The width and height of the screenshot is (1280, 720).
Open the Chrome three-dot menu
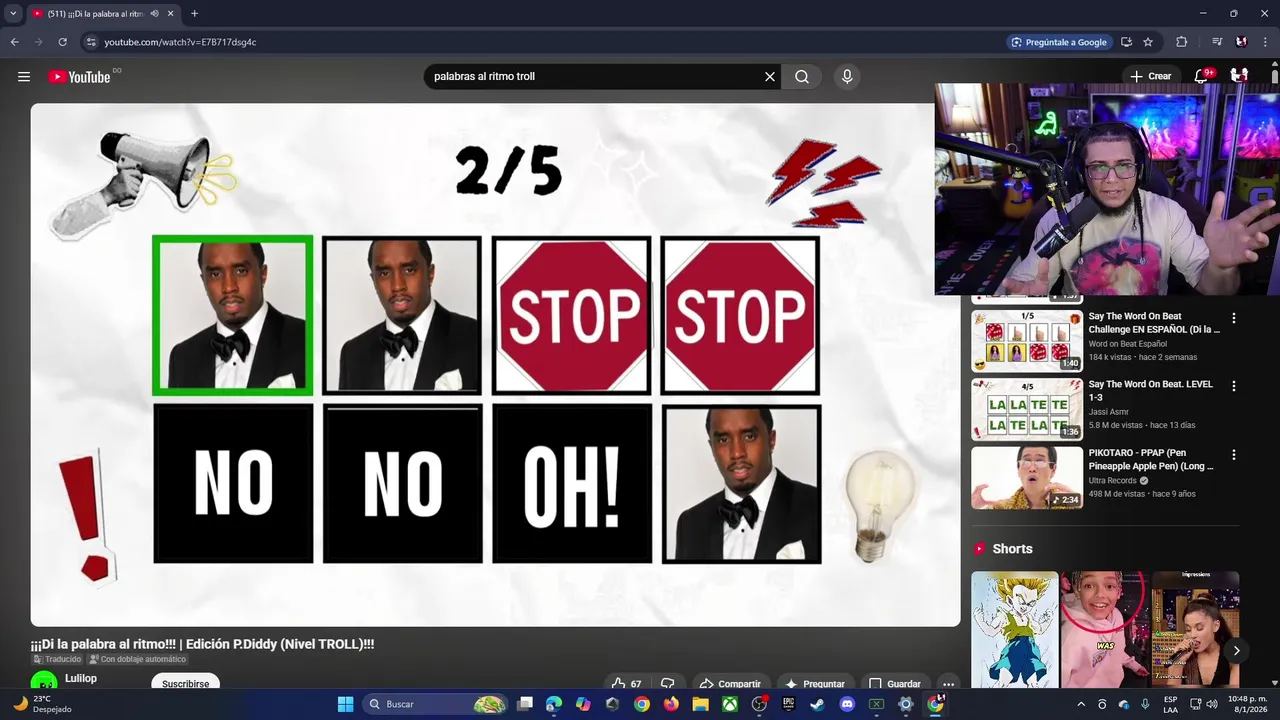coord(1266,42)
